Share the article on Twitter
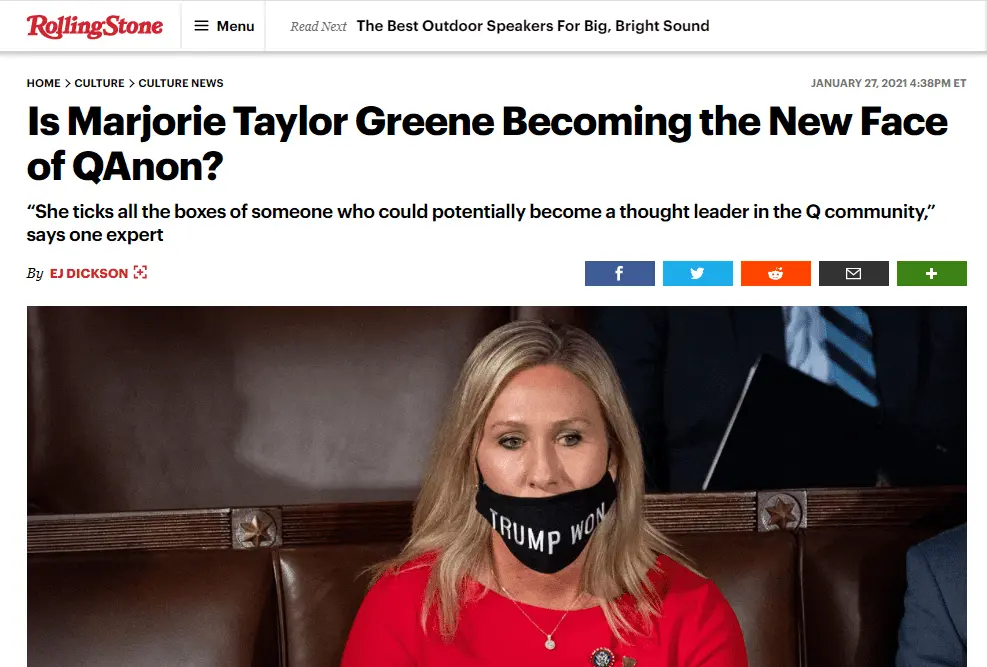Viewport: 987px width, 667px height. (x=697, y=273)
